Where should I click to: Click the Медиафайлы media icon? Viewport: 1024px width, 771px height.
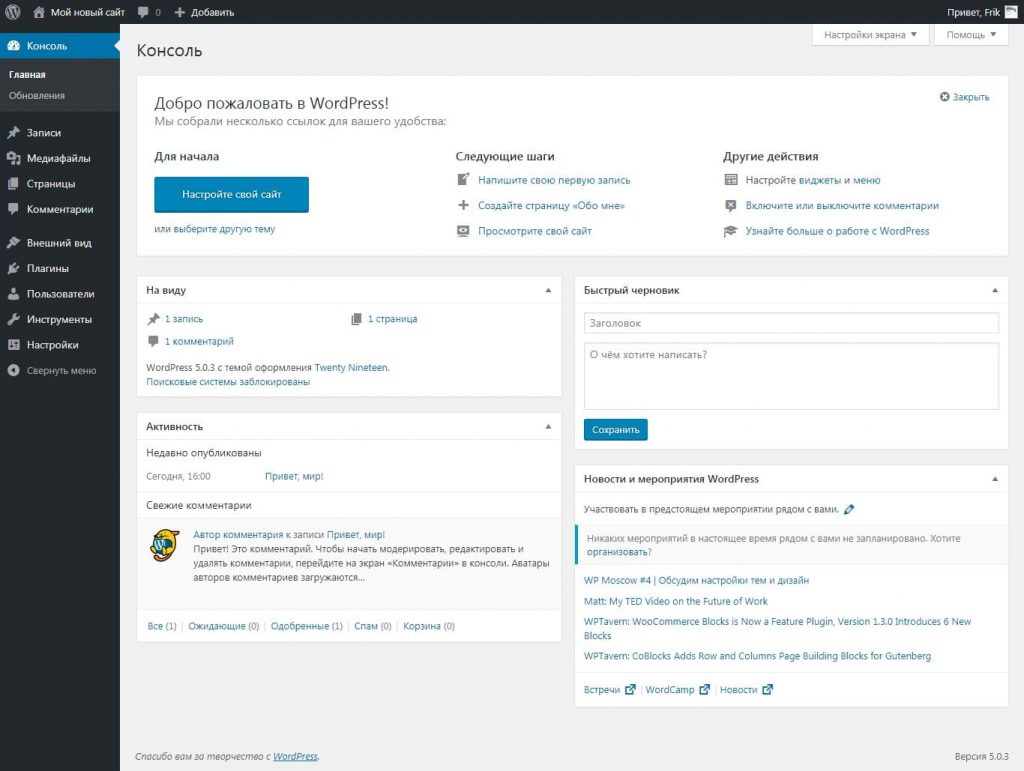[x=13, y=158]
